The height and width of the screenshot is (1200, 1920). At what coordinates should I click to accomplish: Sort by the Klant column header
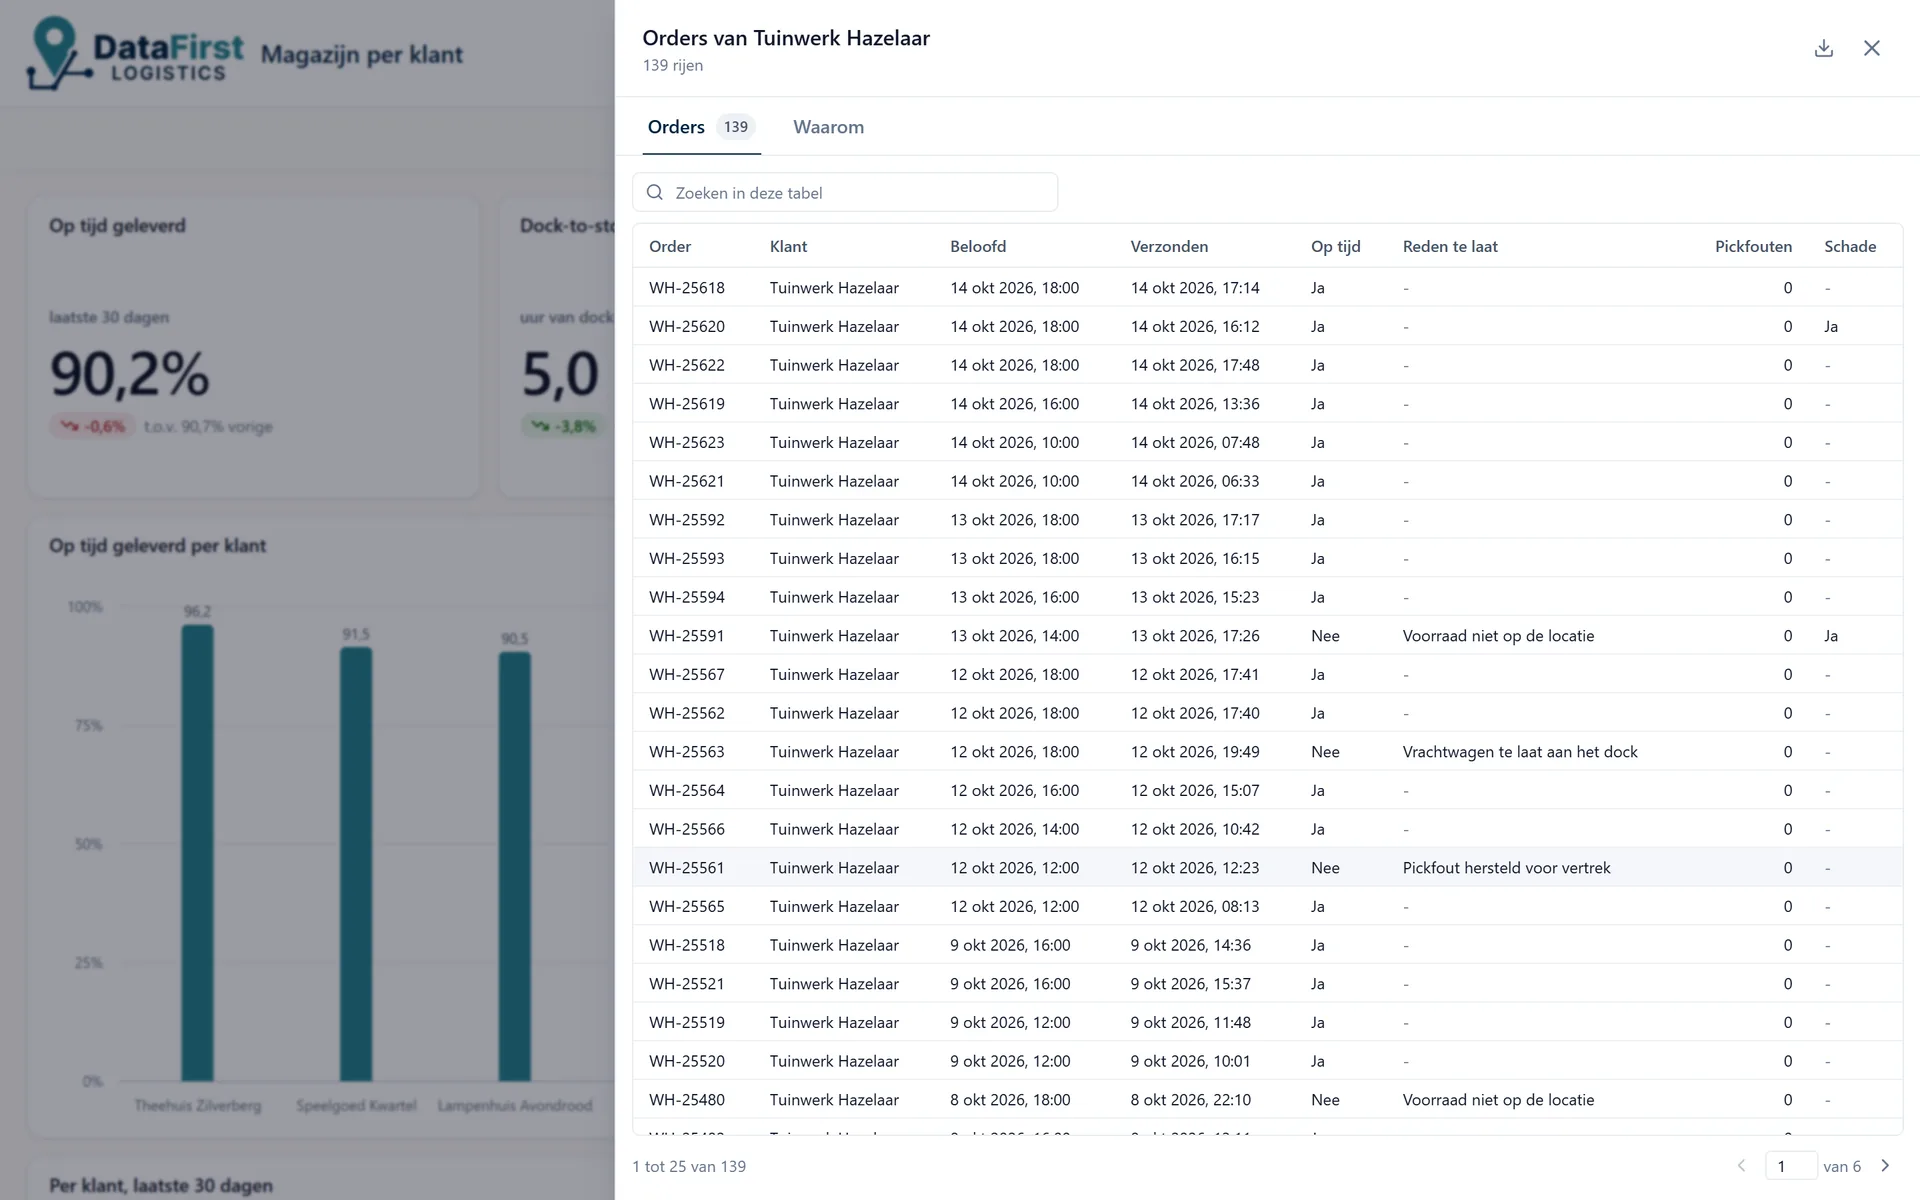pyautogui.click(x=788, y=246)
